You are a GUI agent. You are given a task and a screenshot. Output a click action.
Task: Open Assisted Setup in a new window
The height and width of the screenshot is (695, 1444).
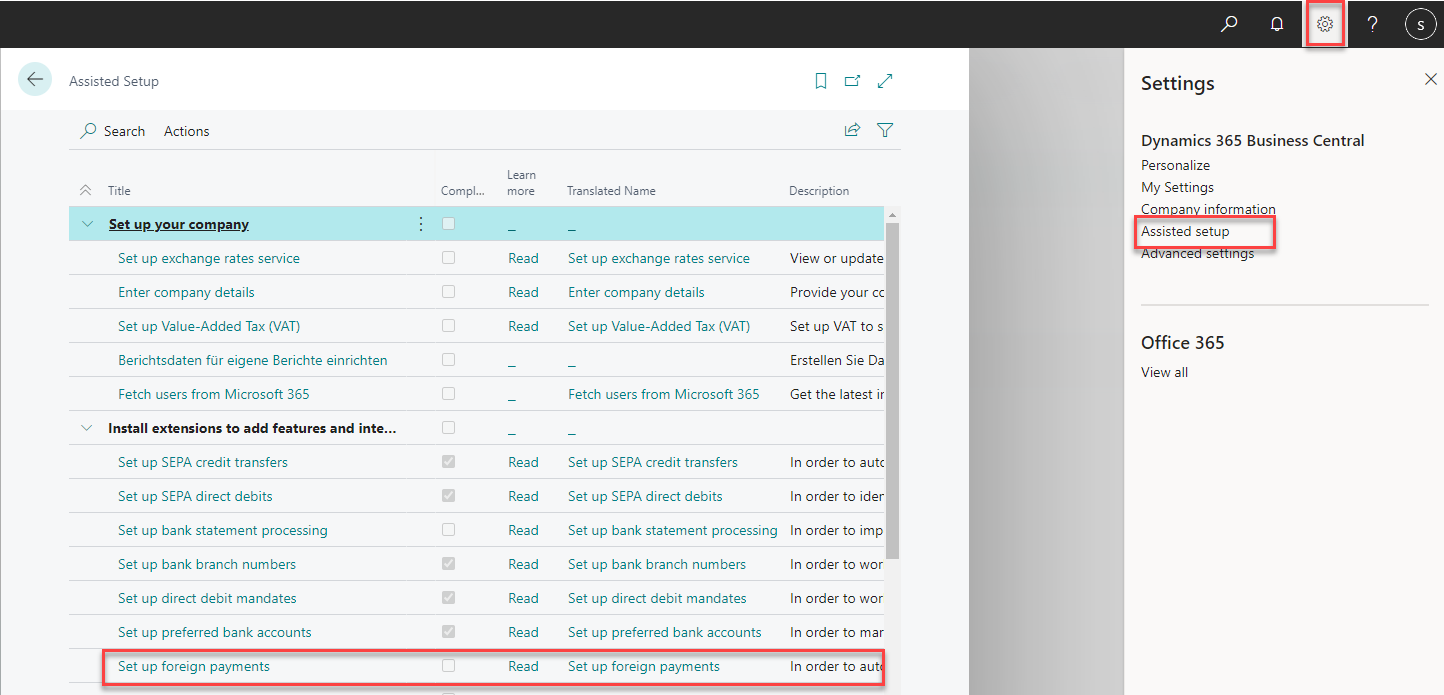pos(852,80)
